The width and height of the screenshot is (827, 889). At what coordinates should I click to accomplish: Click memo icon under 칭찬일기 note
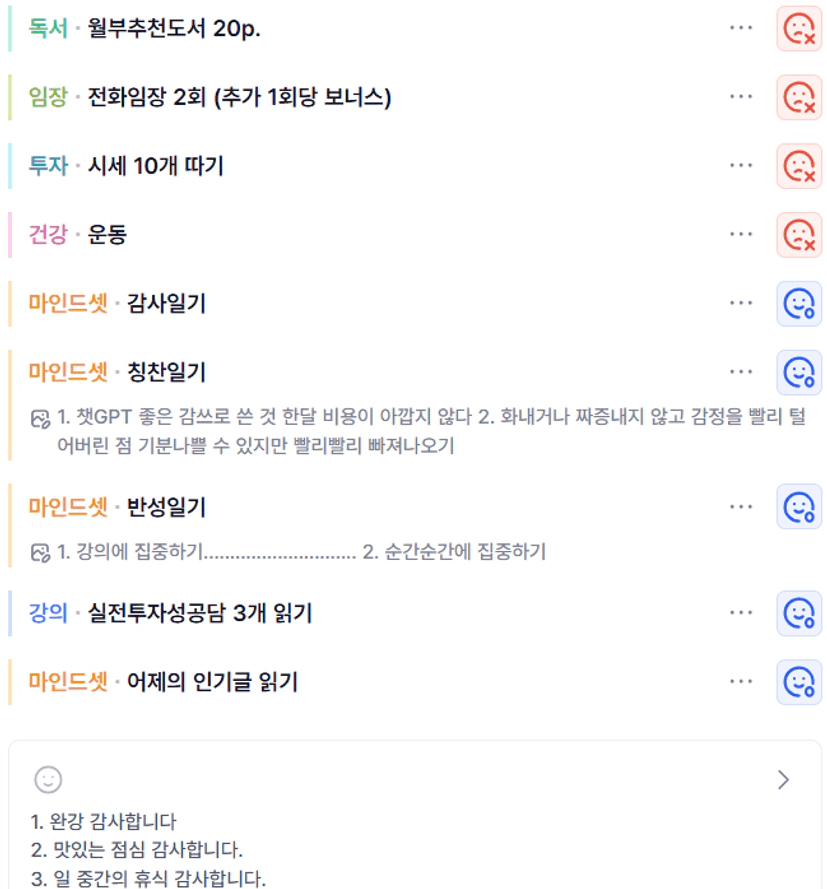(x=40, y=418)
